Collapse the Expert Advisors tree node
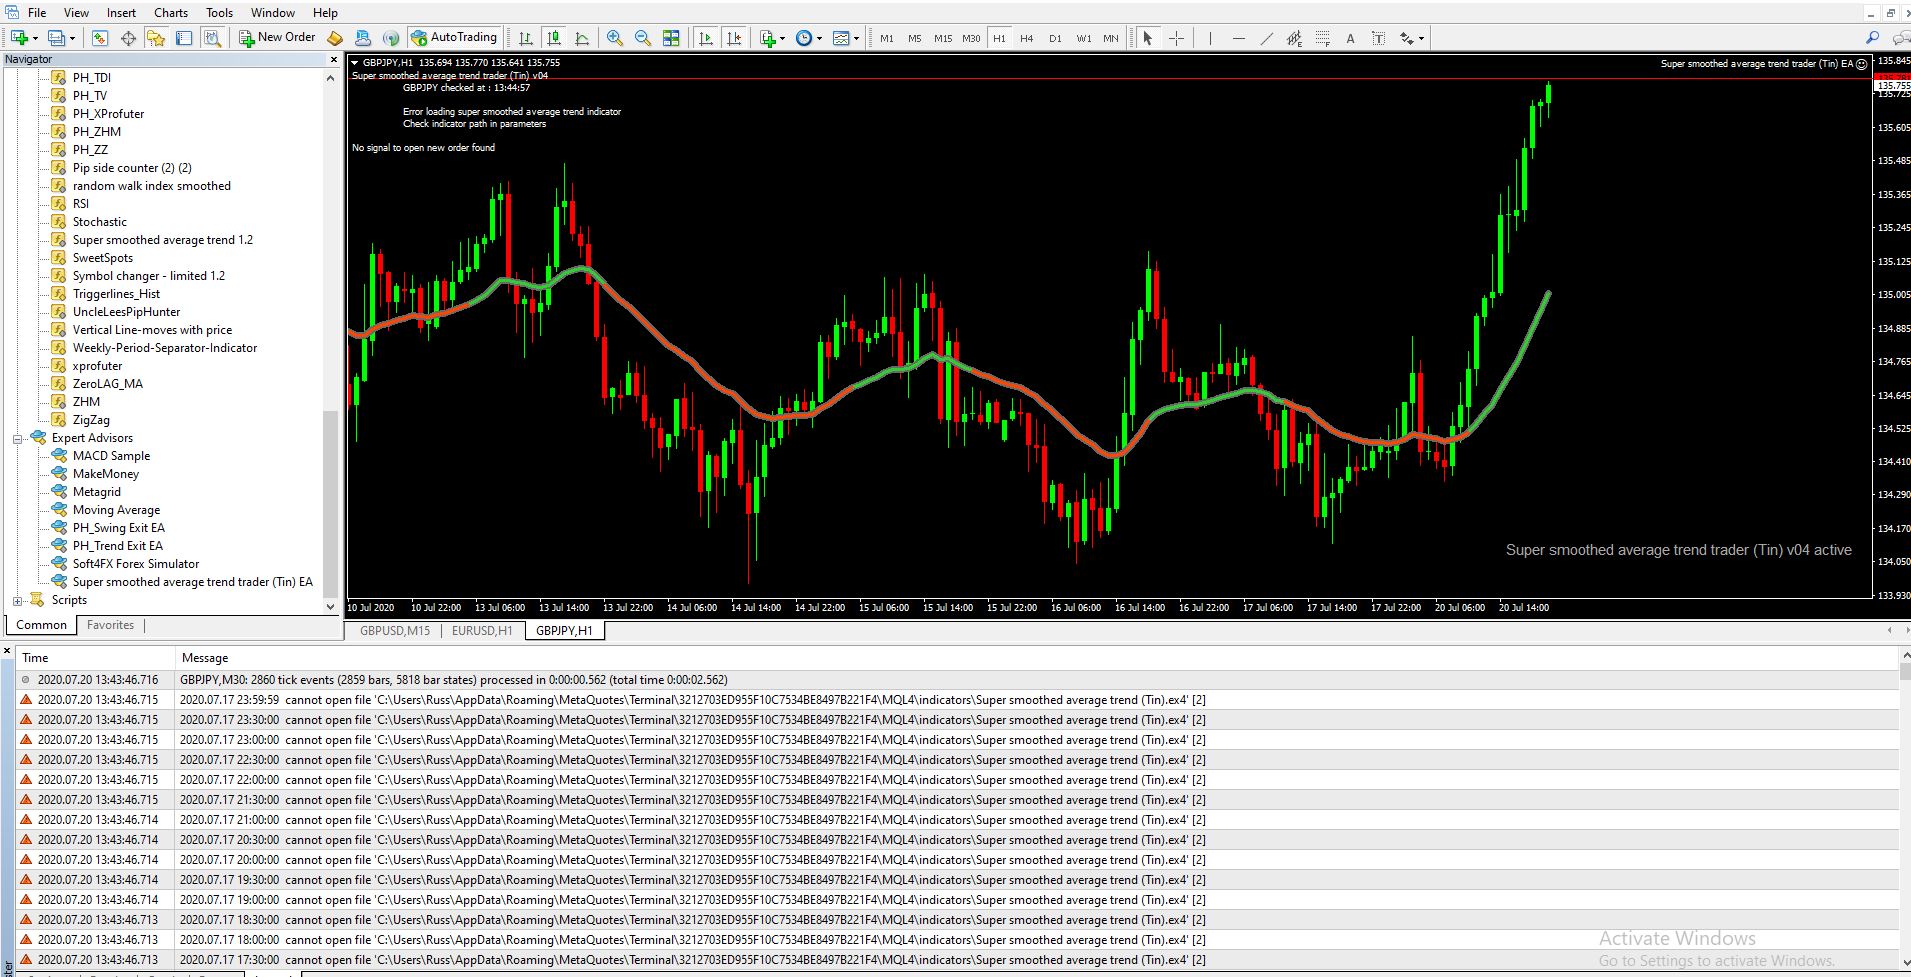Viewport: 1911px width, 977px height. point(17,438)
